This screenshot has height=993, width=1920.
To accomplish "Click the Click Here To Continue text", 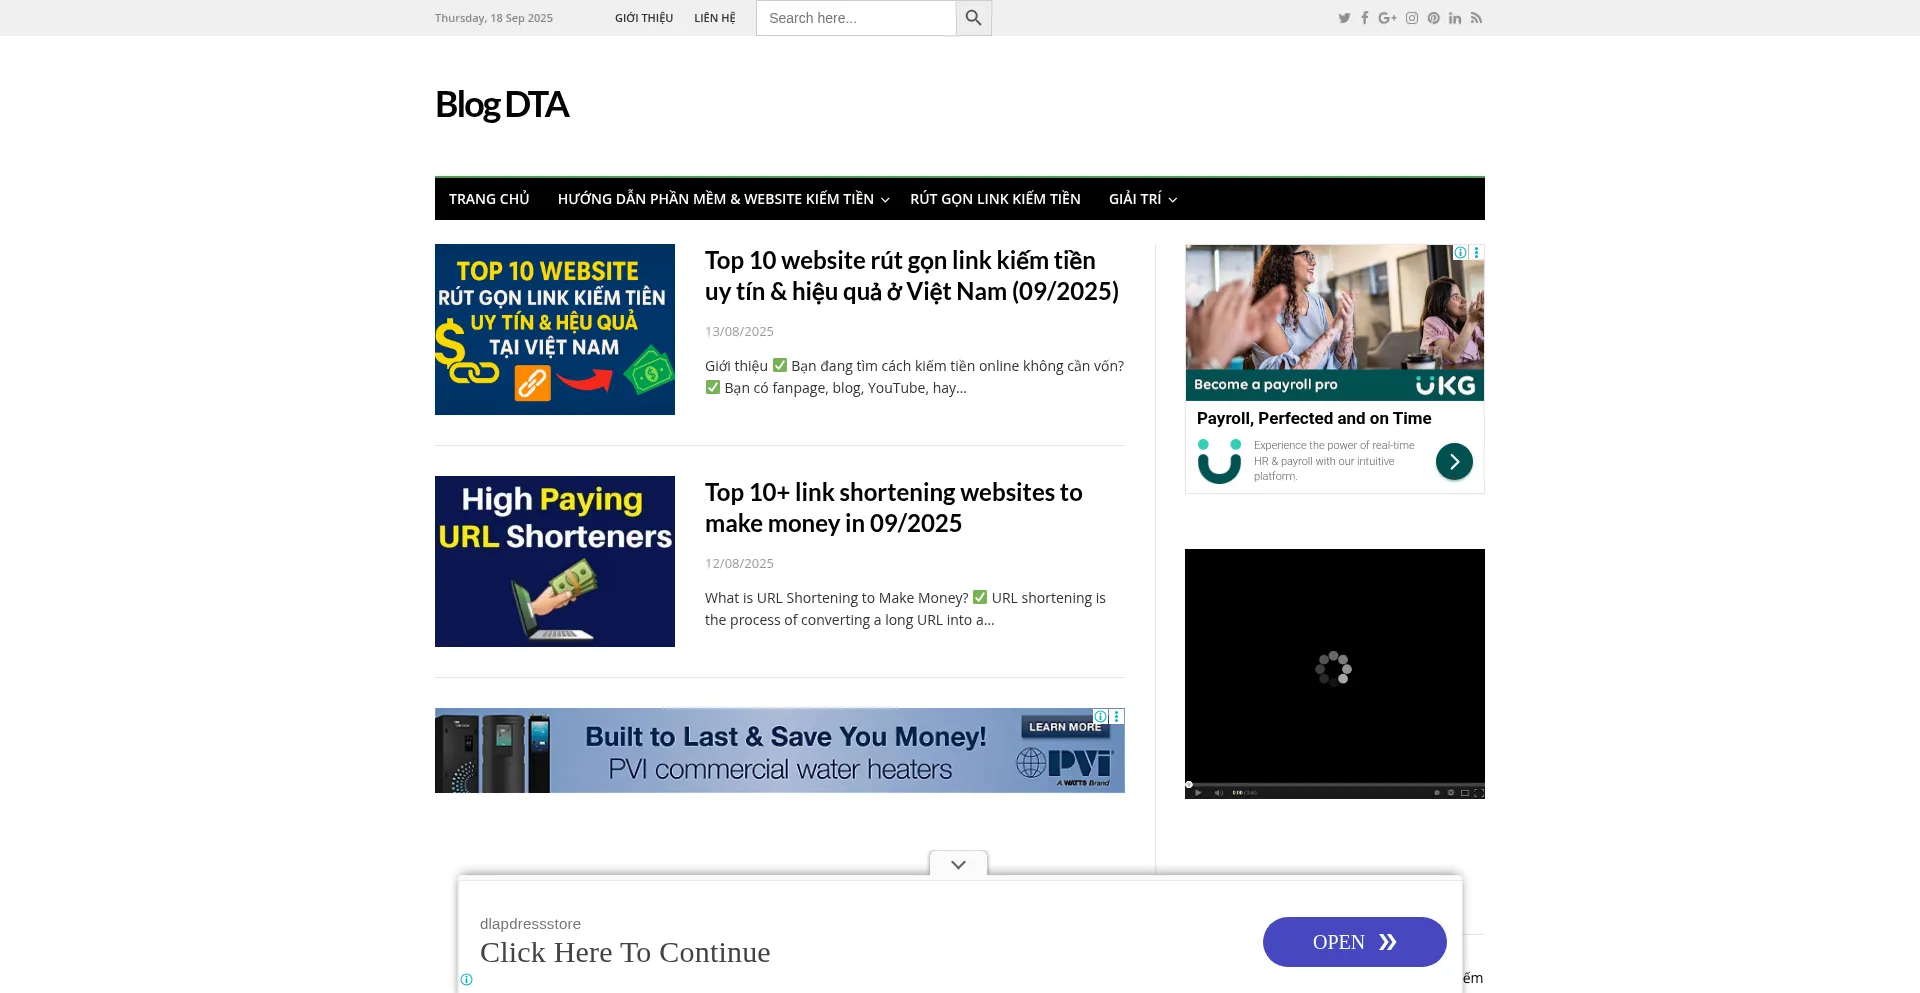I will point(625,952).
